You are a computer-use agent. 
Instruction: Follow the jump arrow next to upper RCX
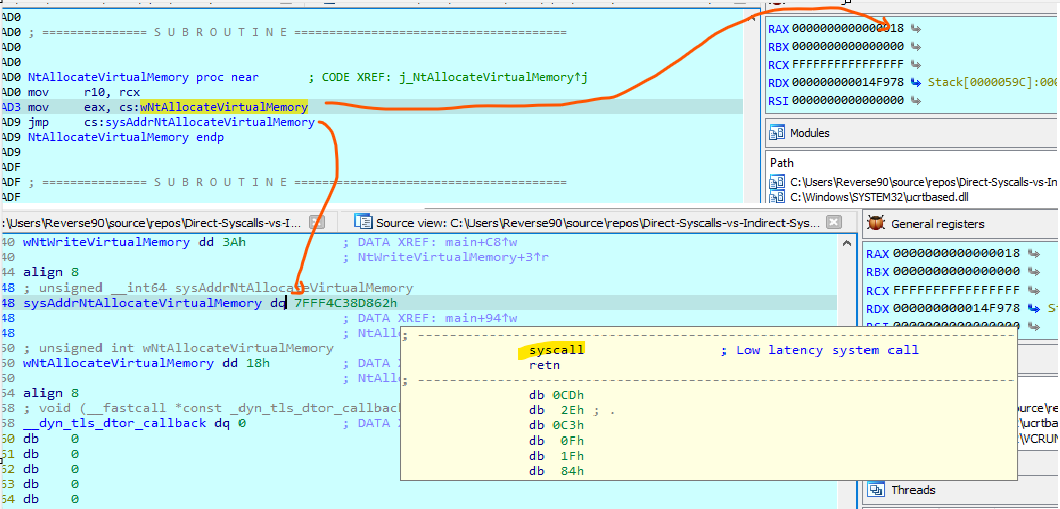click(x=915, y=65)
